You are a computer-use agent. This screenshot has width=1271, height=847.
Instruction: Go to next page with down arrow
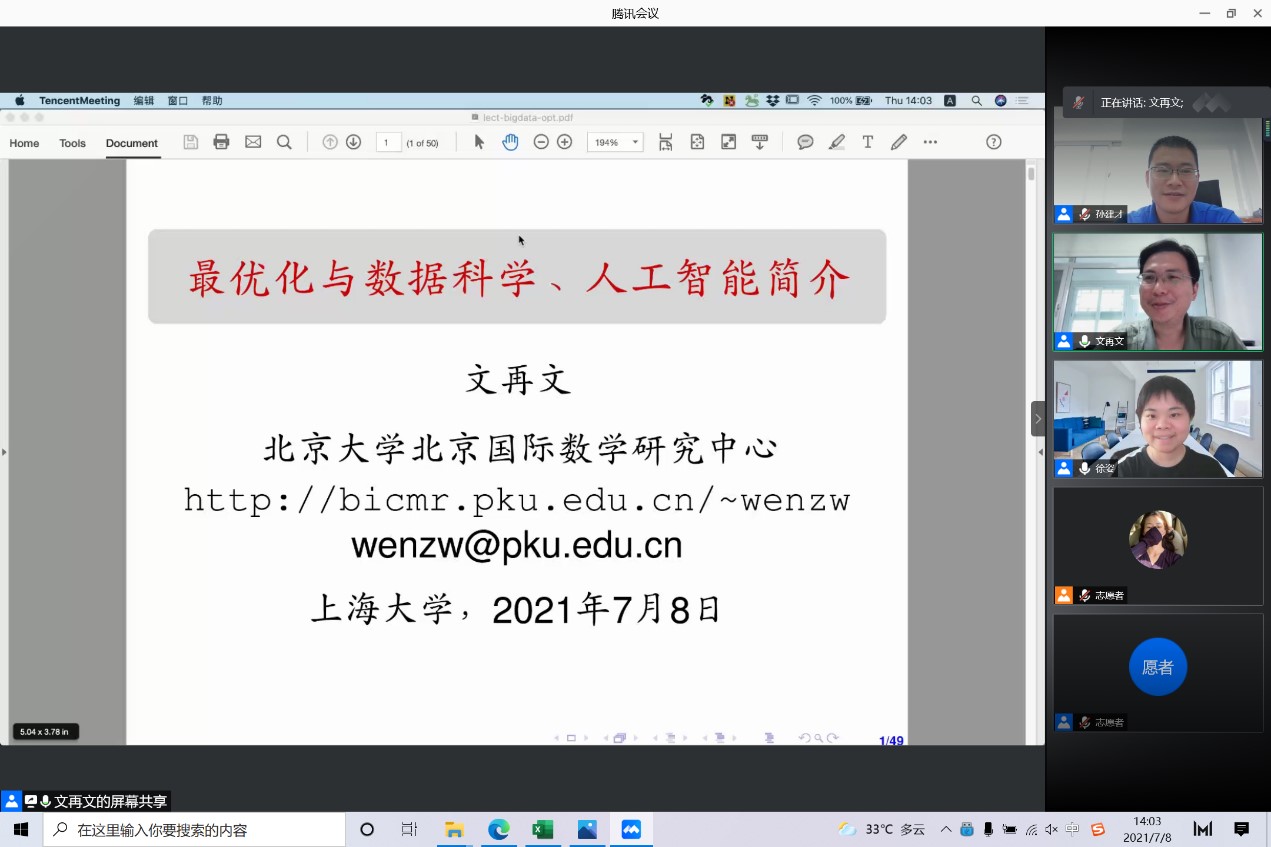[x=353, y=142]
